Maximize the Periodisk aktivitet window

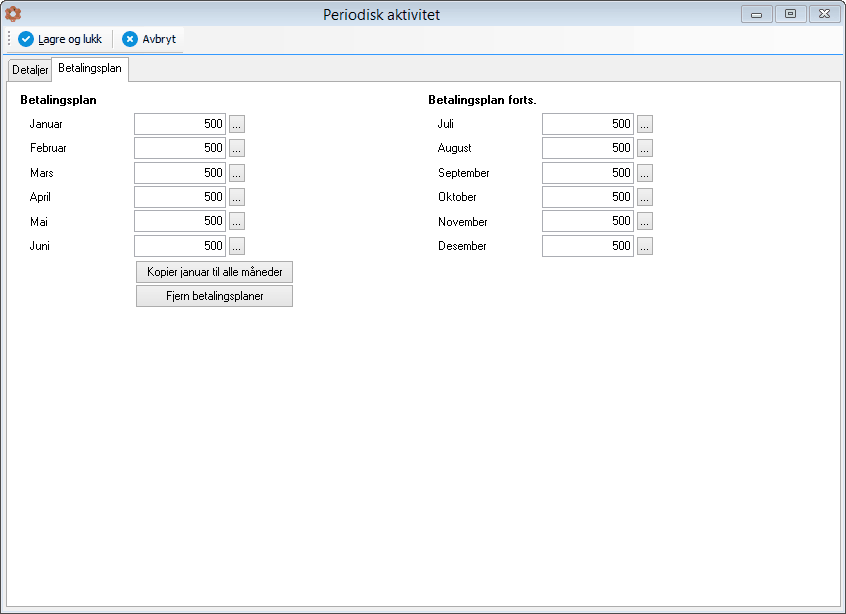pos(790,14)
